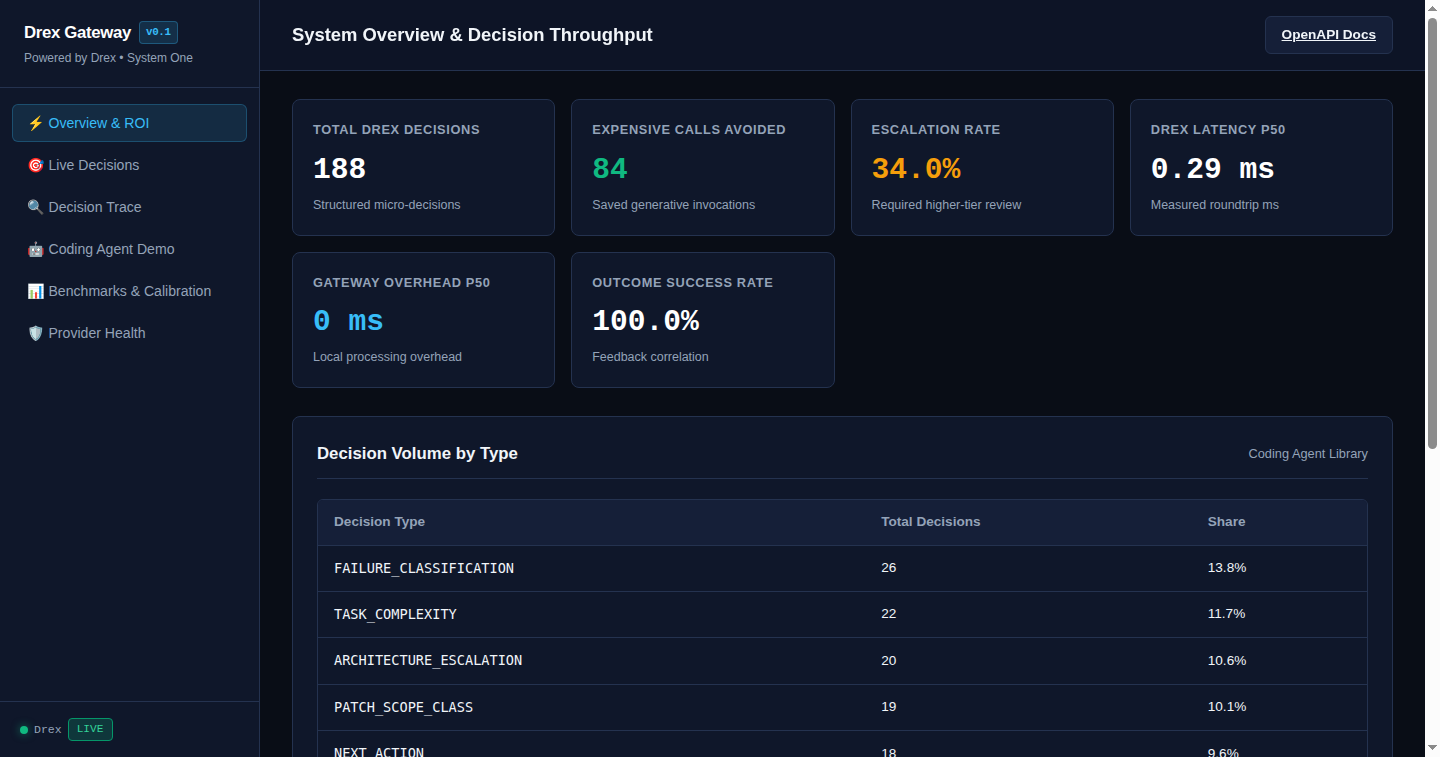
Task: Click the 11.7% share cell
Action: [x=1226, y=614]
